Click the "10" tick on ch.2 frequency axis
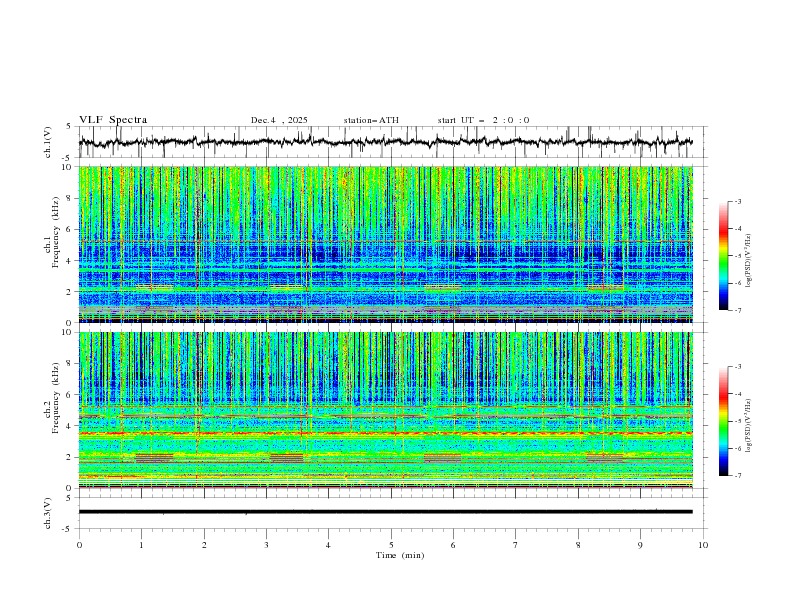 tap(67, 332)
